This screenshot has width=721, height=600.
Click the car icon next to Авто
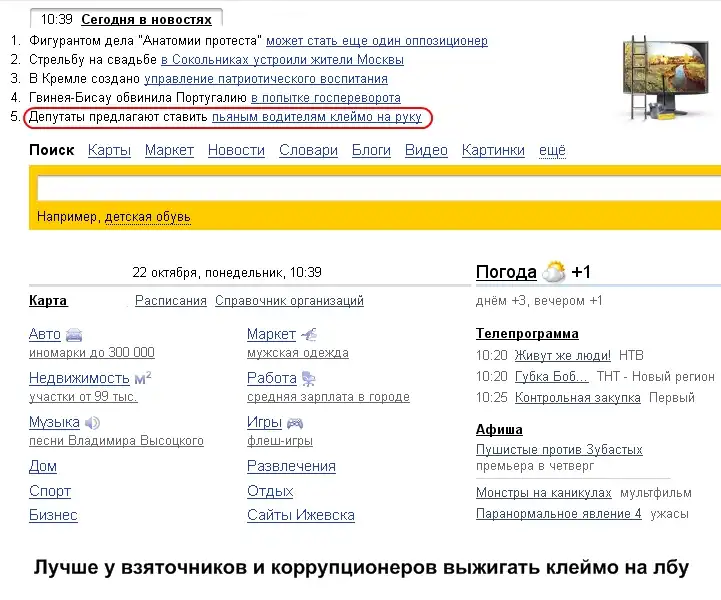point(74,335)
